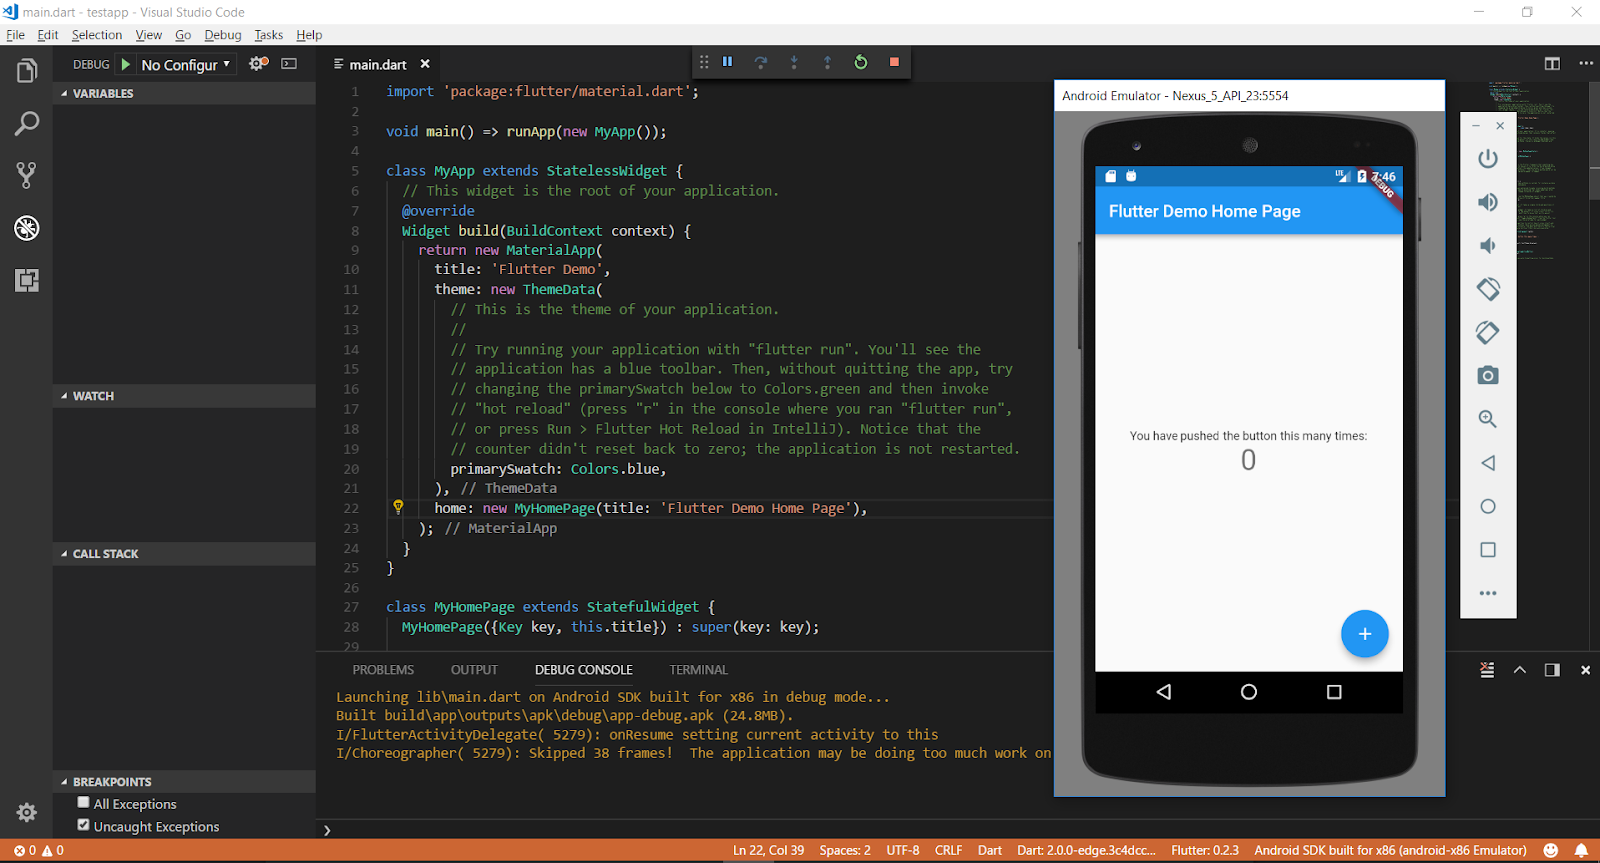1600x863 pixels.
Task: Grab the debug toolbar drag handle
Action: click(x=704, y=62)
